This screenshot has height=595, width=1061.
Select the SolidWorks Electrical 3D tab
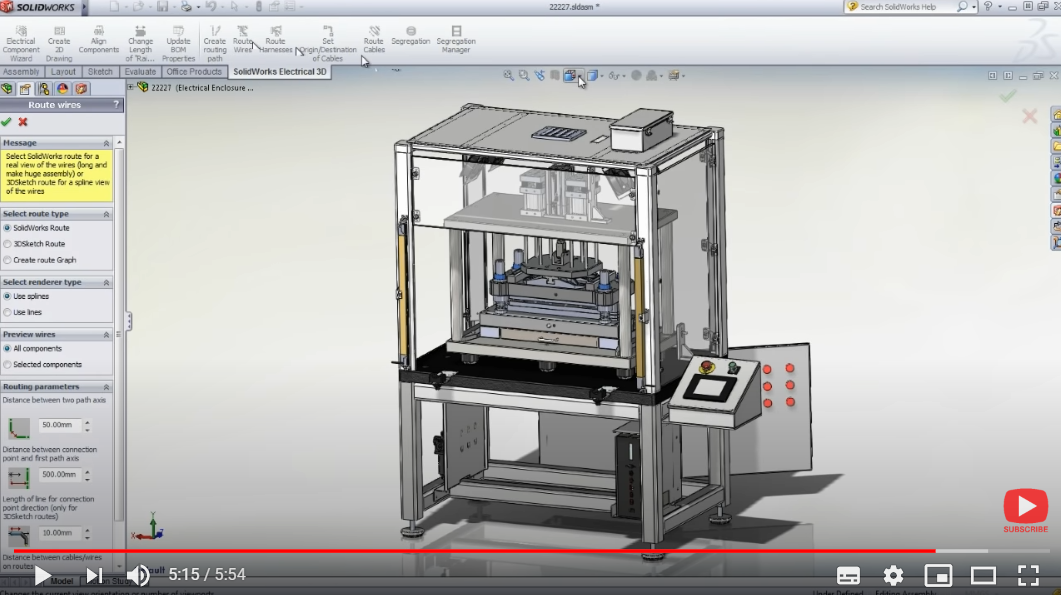pyautogui.click(x=279, y=72)
